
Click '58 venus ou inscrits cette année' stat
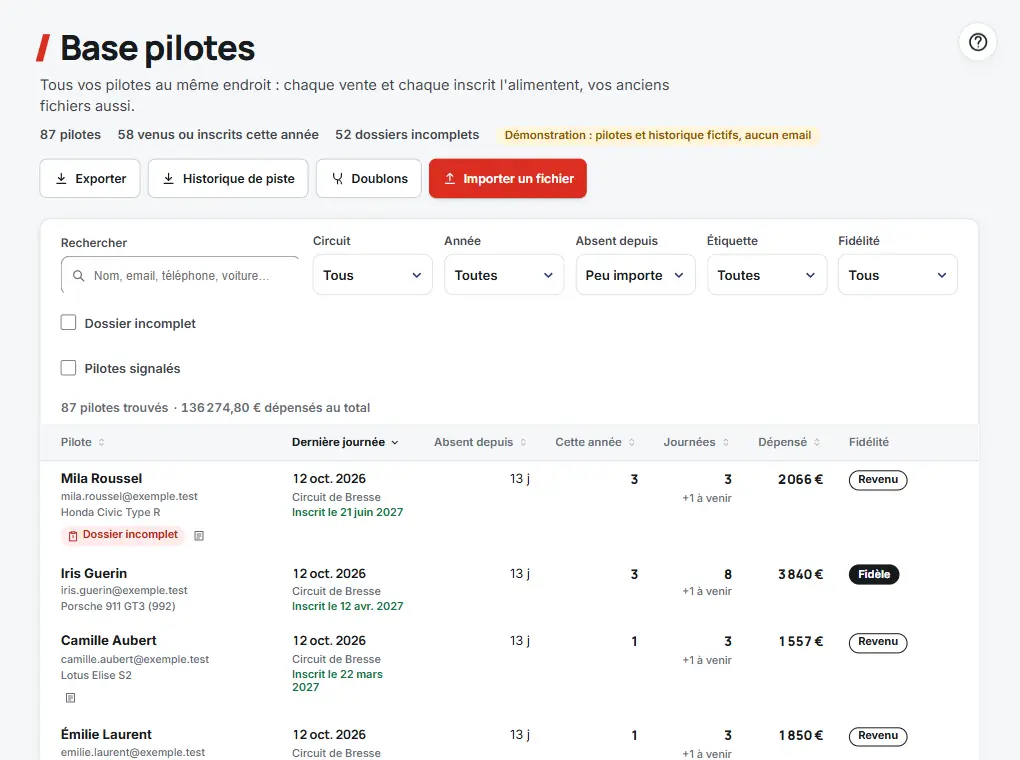(218, 135)
